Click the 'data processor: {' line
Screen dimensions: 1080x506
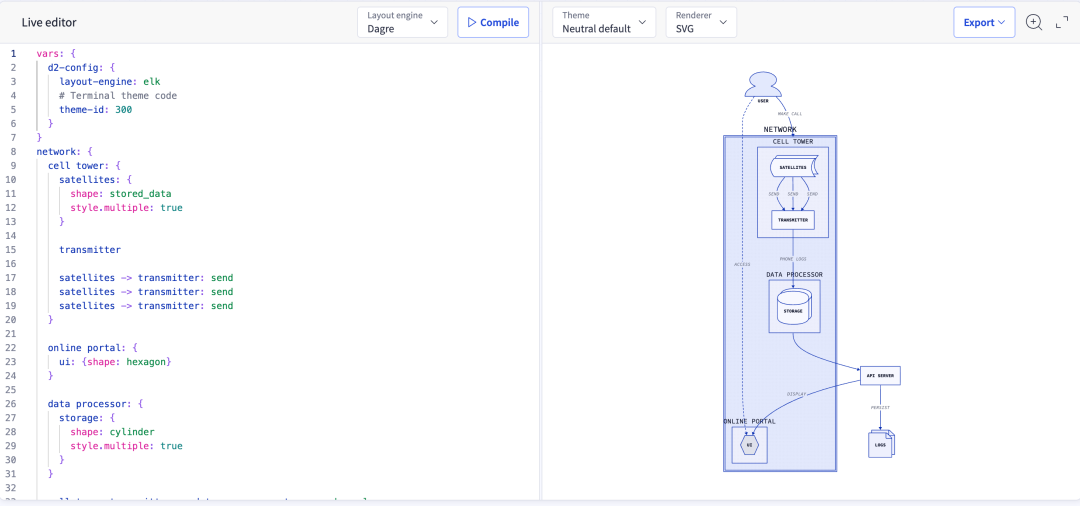point(95,403)
